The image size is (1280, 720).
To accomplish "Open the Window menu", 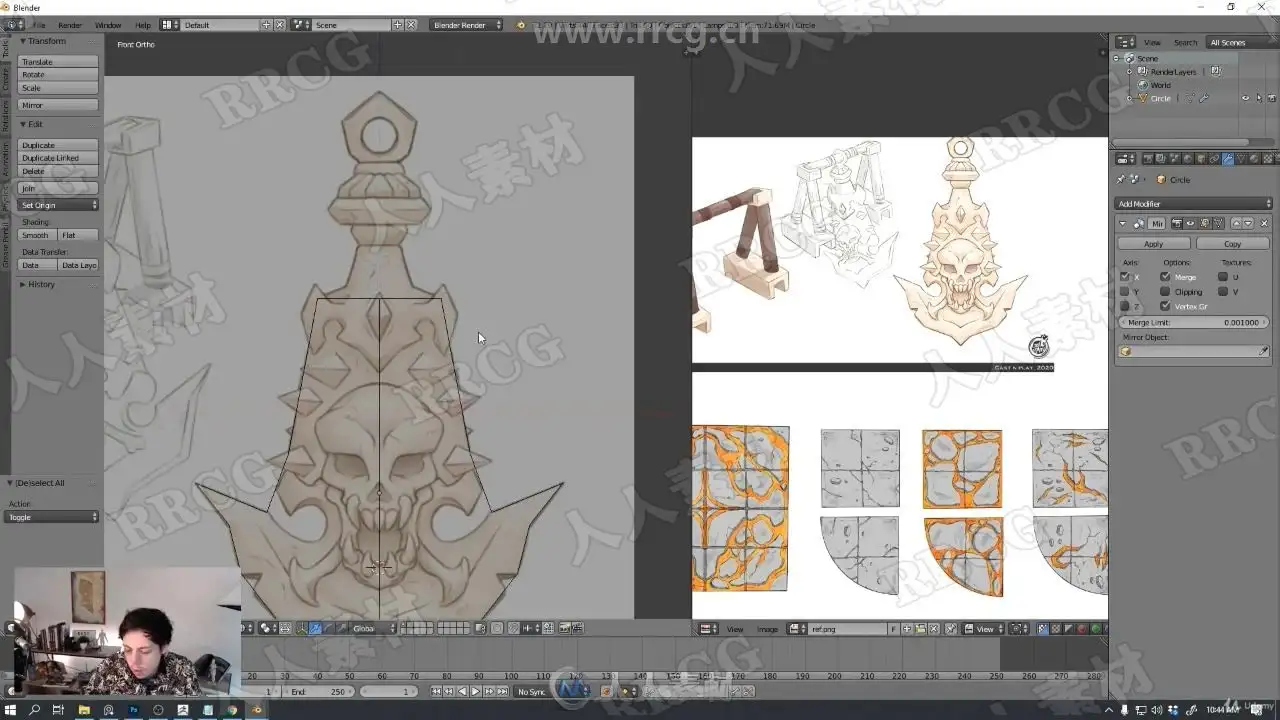I will click(108, 25).
